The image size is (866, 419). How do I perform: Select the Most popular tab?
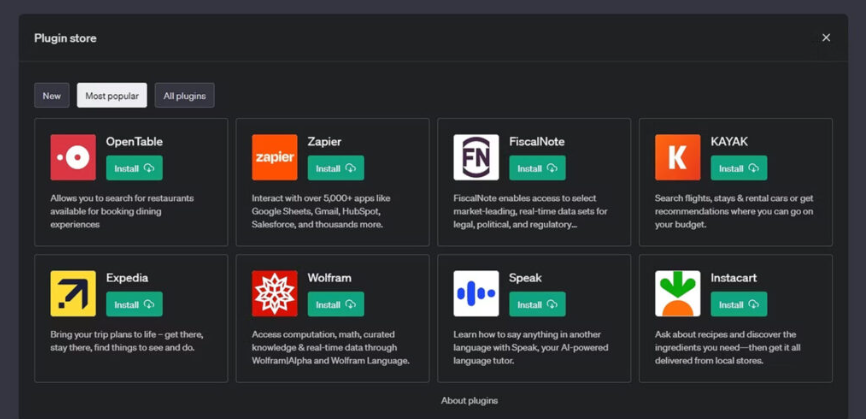112,96
